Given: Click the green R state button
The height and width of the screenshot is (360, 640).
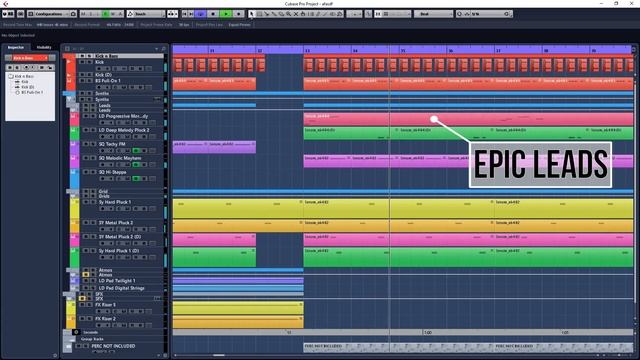Looking at the screenshot, I should (x=106, y=14).
